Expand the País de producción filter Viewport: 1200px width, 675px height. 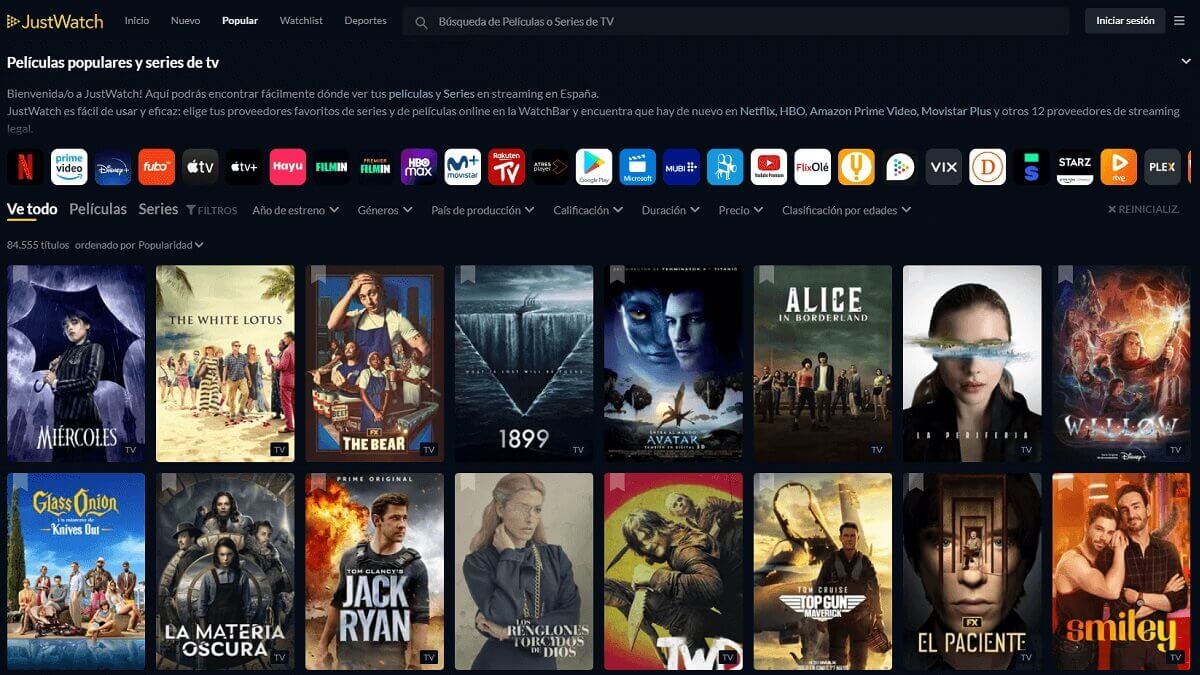[483, 210]
